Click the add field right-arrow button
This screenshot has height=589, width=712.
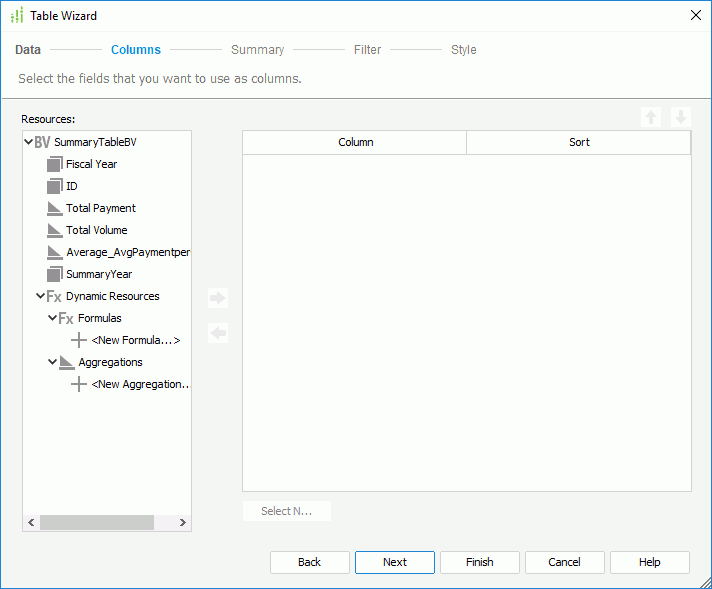pos(218,298)
